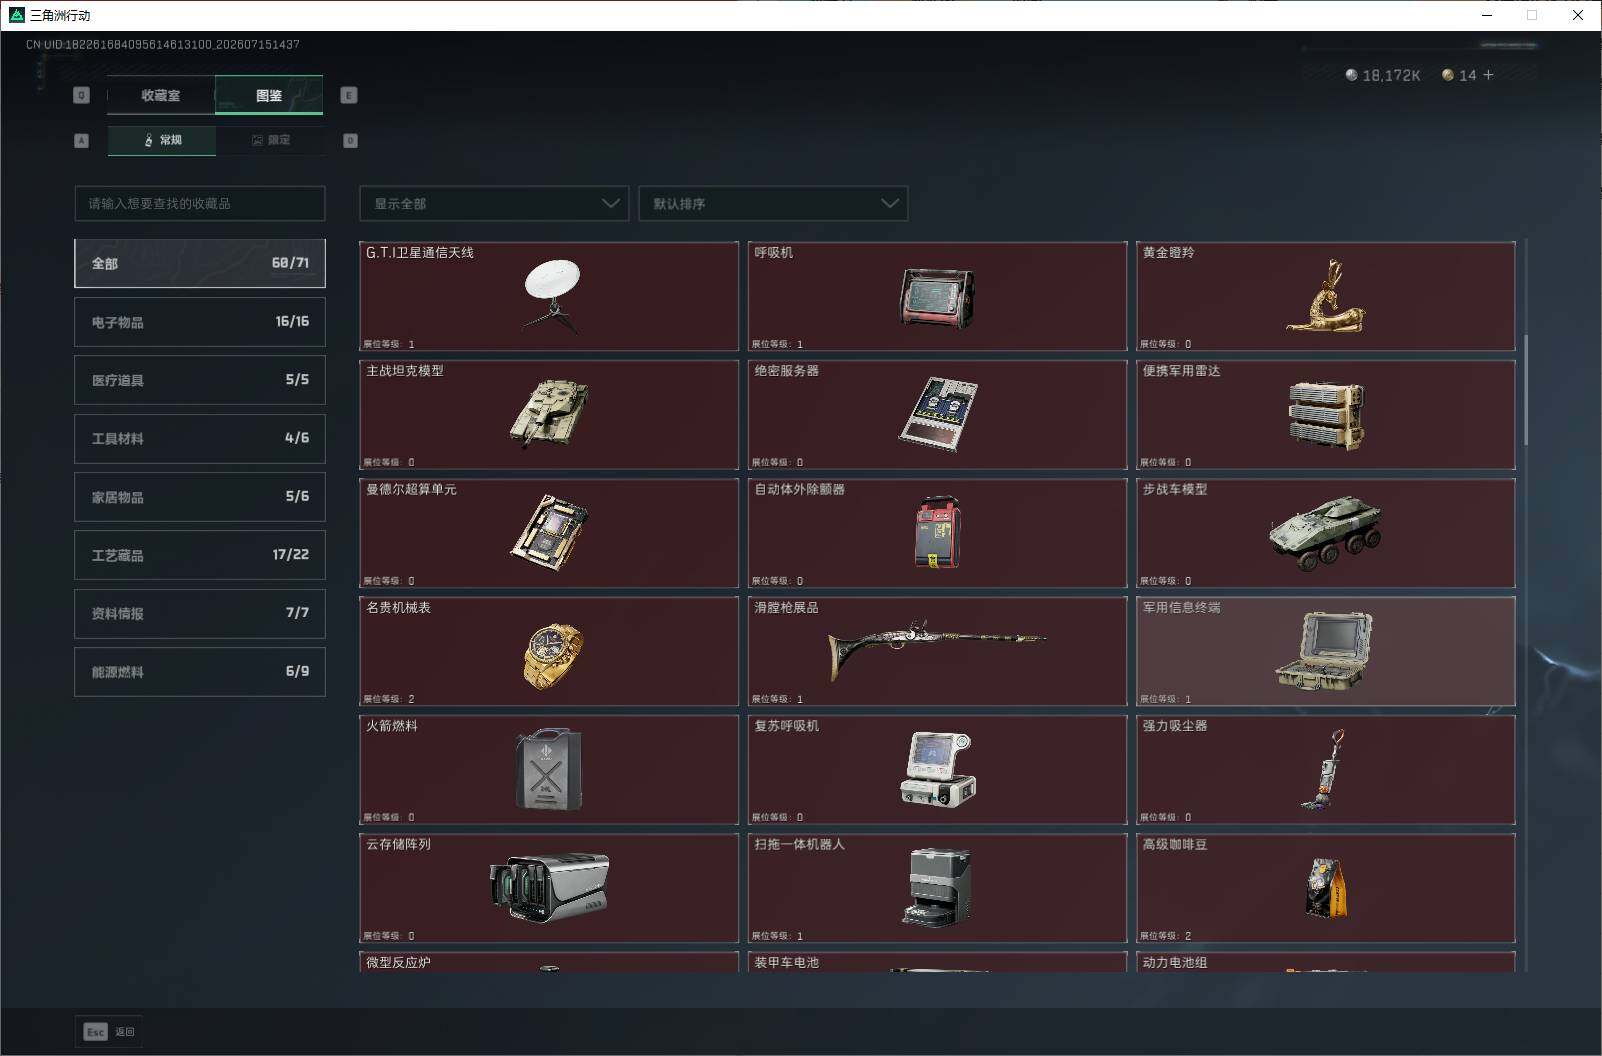Filter by 资料情报 7/7 category
This screenshot has height=1056, width=1602.
200,613
